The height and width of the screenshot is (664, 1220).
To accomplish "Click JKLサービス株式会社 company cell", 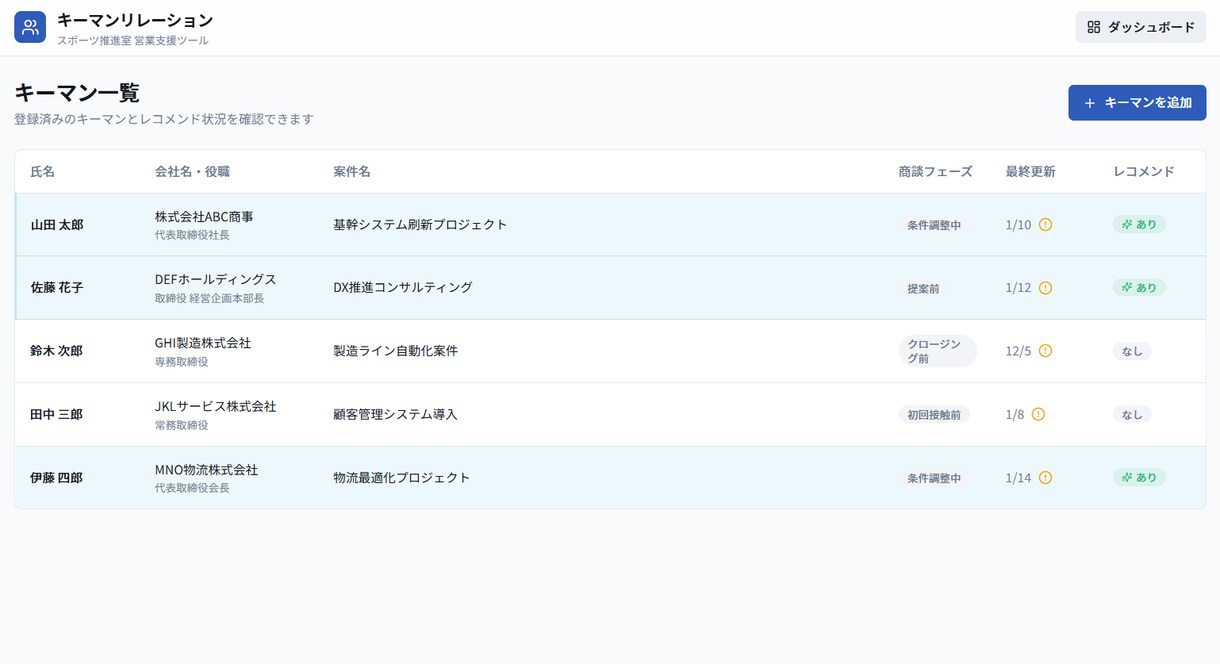I will click(216, 407).
